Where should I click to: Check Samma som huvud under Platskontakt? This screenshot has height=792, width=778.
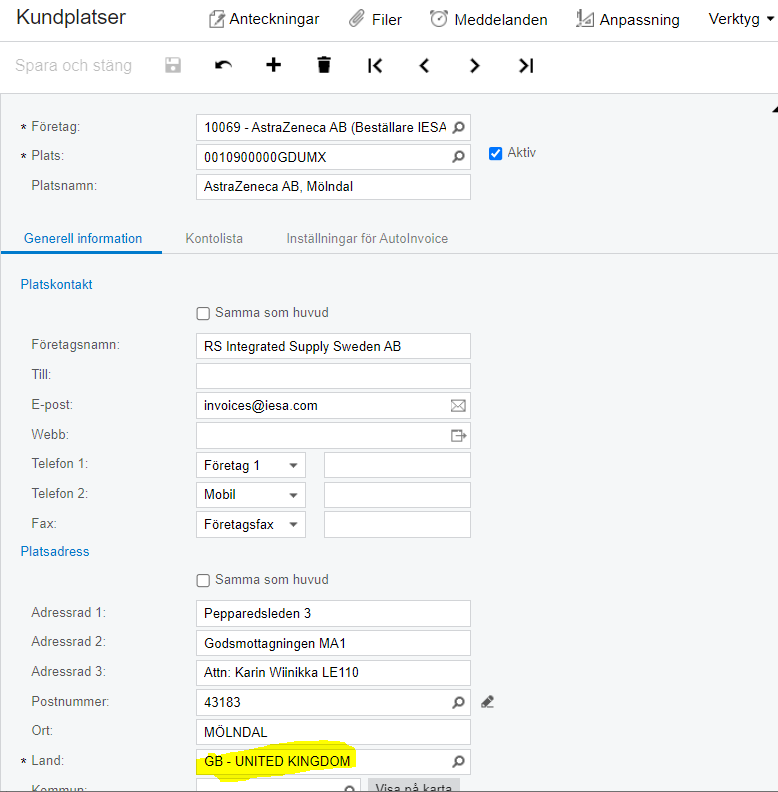tap(203, 314)
